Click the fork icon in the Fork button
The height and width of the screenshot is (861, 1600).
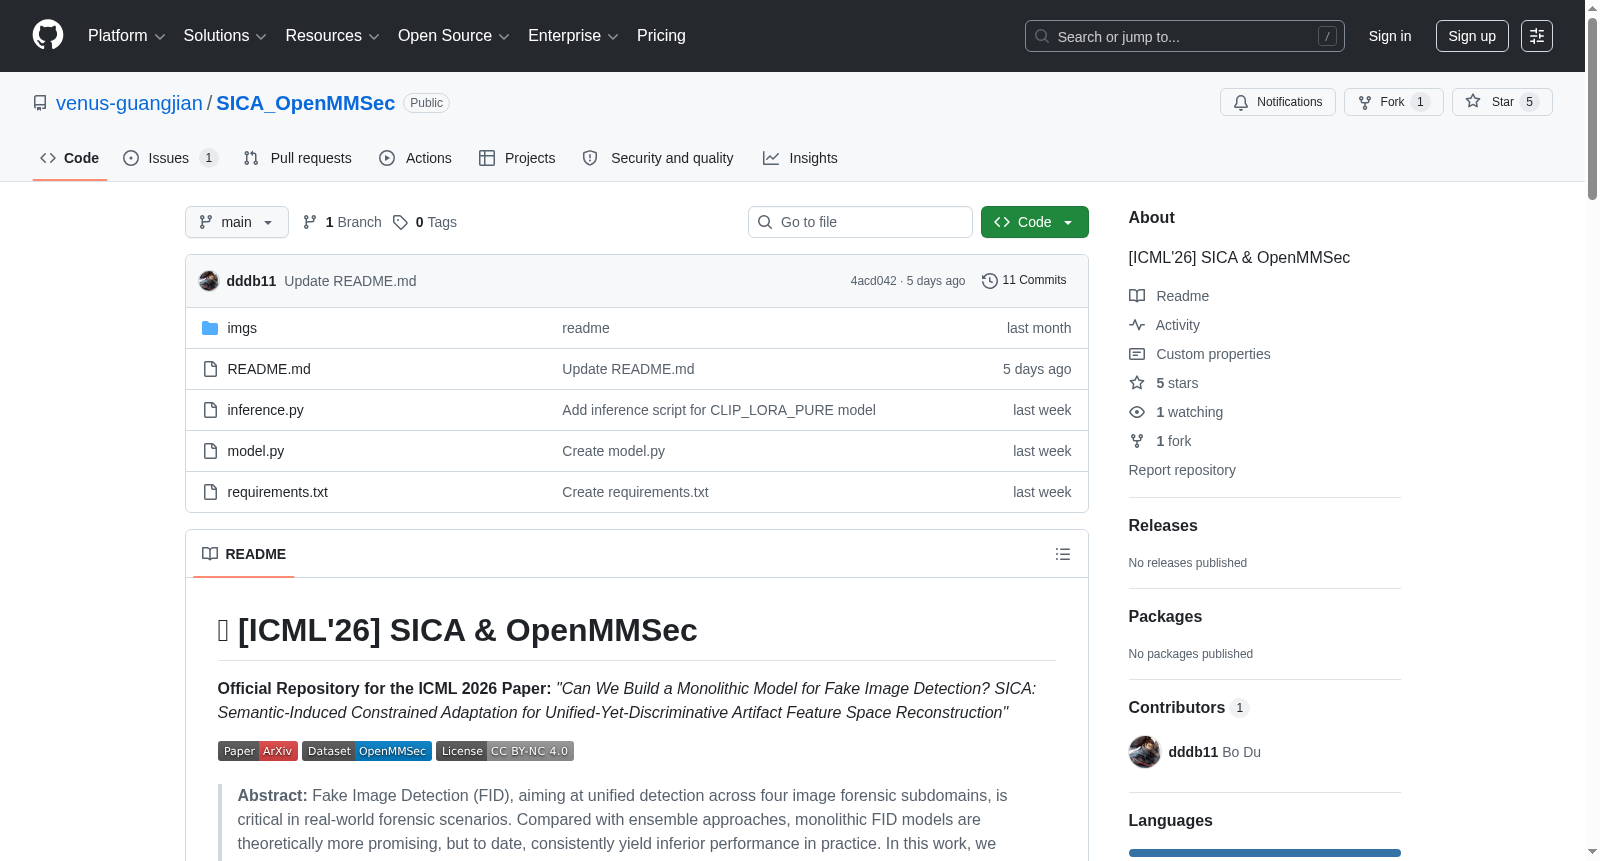click(x=1365, y=102)
